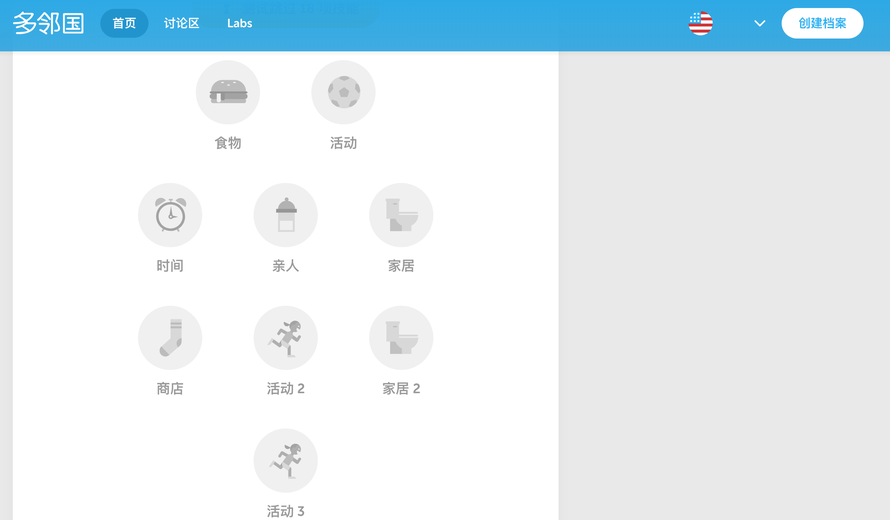Click the 食物 label text
The width and height of the screenshot is (890, 520).
click(x=228, y=143)
